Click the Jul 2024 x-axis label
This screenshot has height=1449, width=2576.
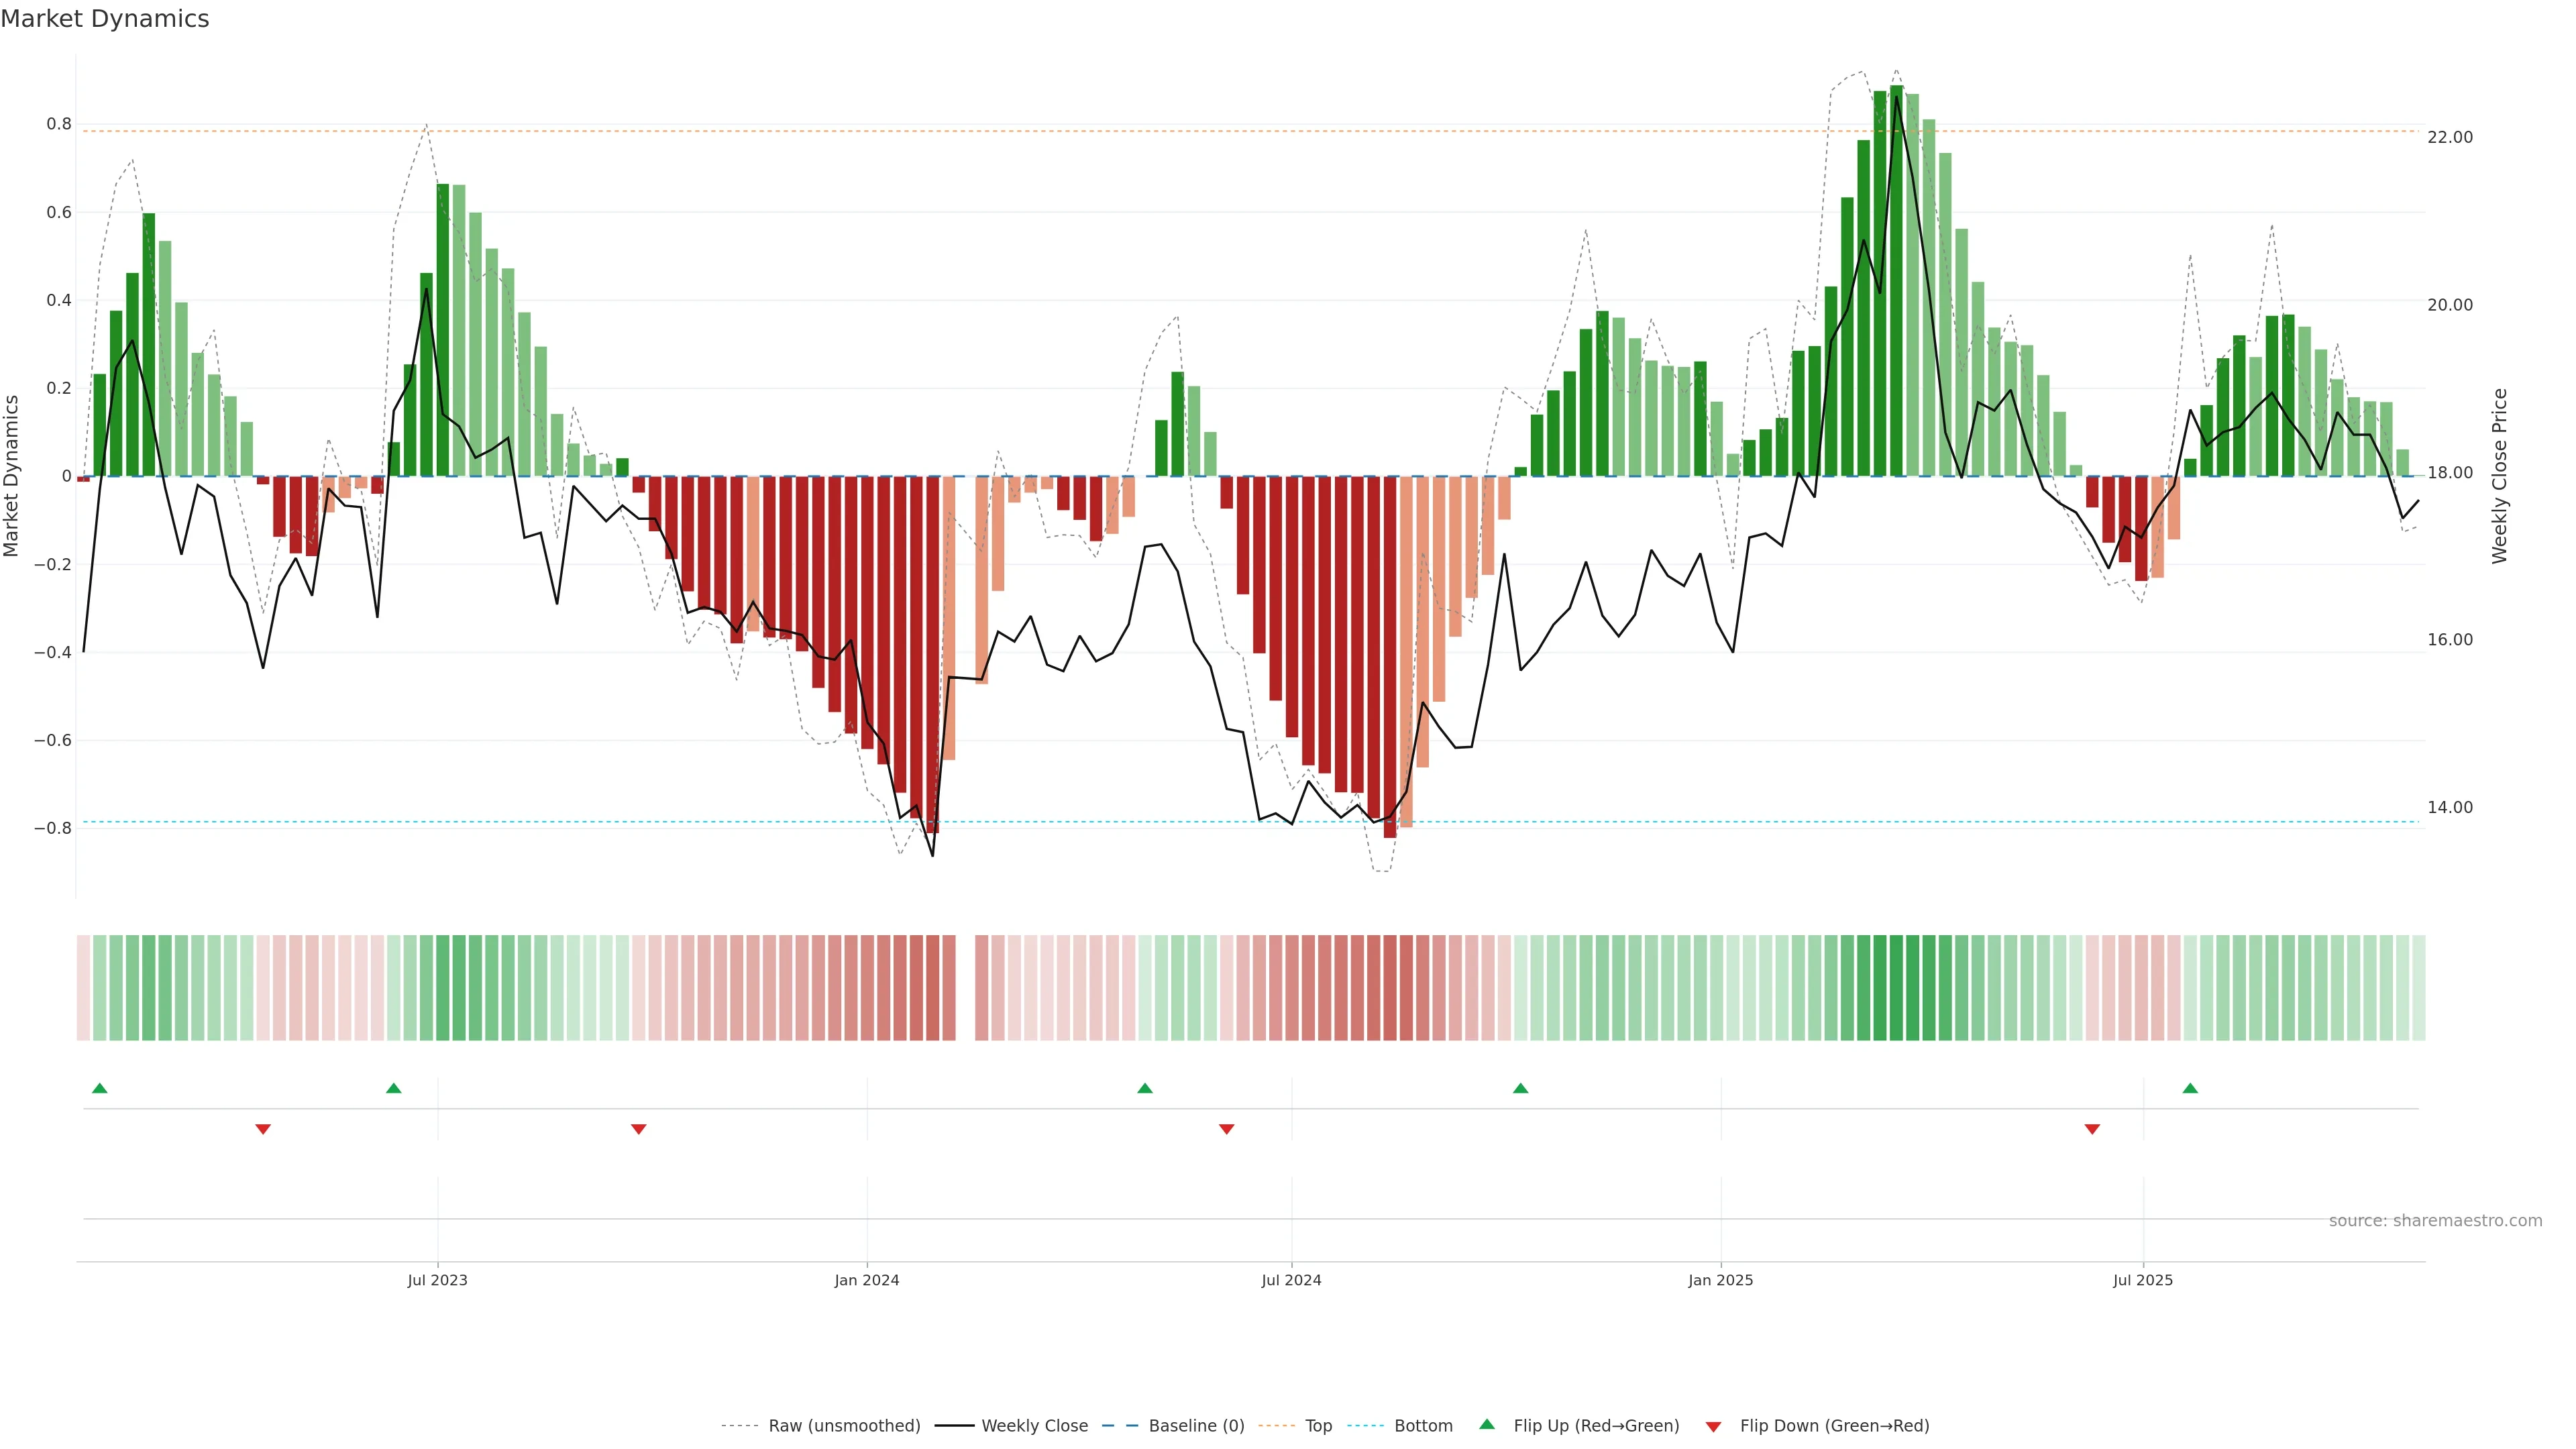click(x=1291, y=1280)
